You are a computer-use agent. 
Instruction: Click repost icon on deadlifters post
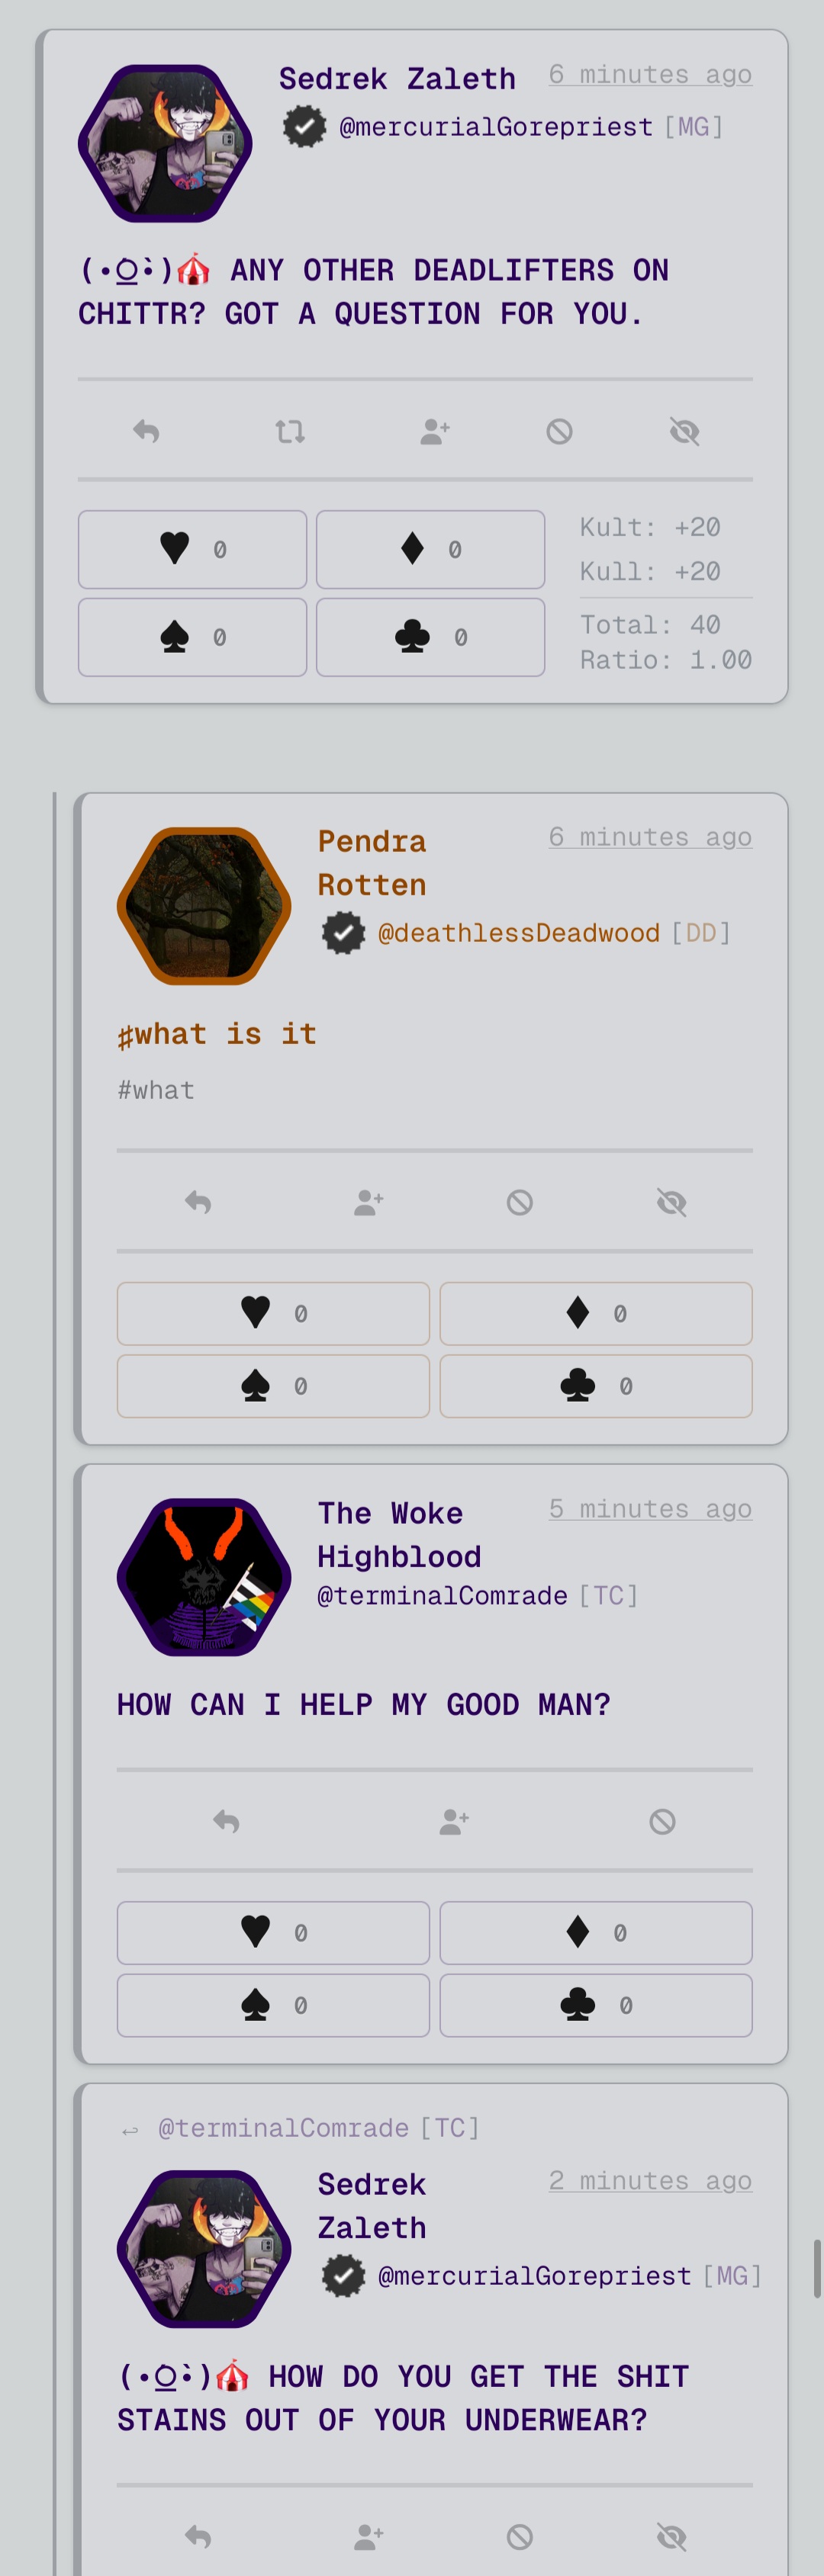[x=290, y=431]
